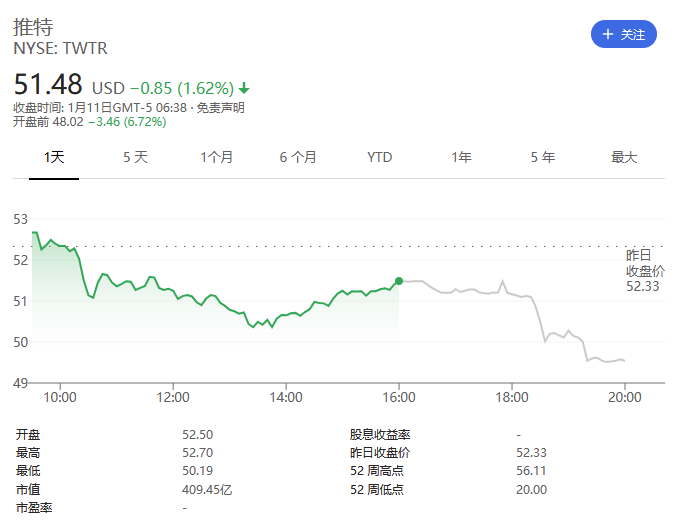688x528 pixels.
Task: Select the 1天 time range tab
Action: 53,157
